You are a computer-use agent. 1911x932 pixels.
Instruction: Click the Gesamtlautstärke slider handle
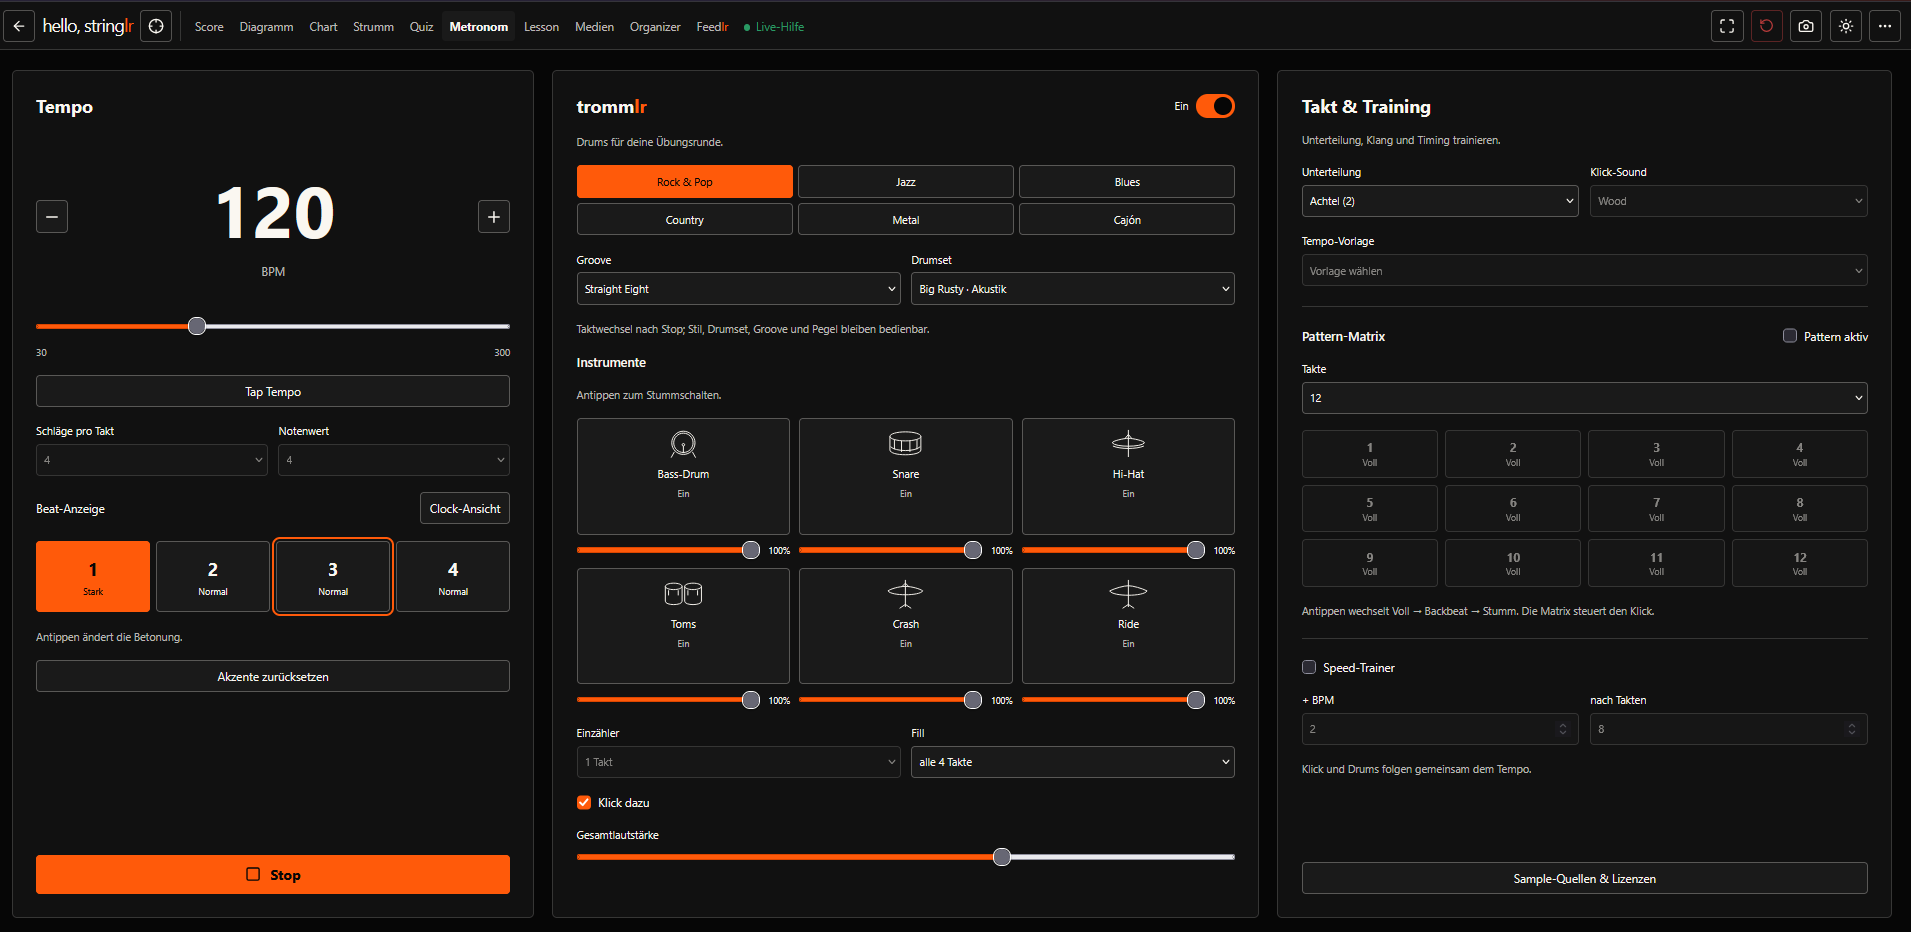tap(1002, 856)
